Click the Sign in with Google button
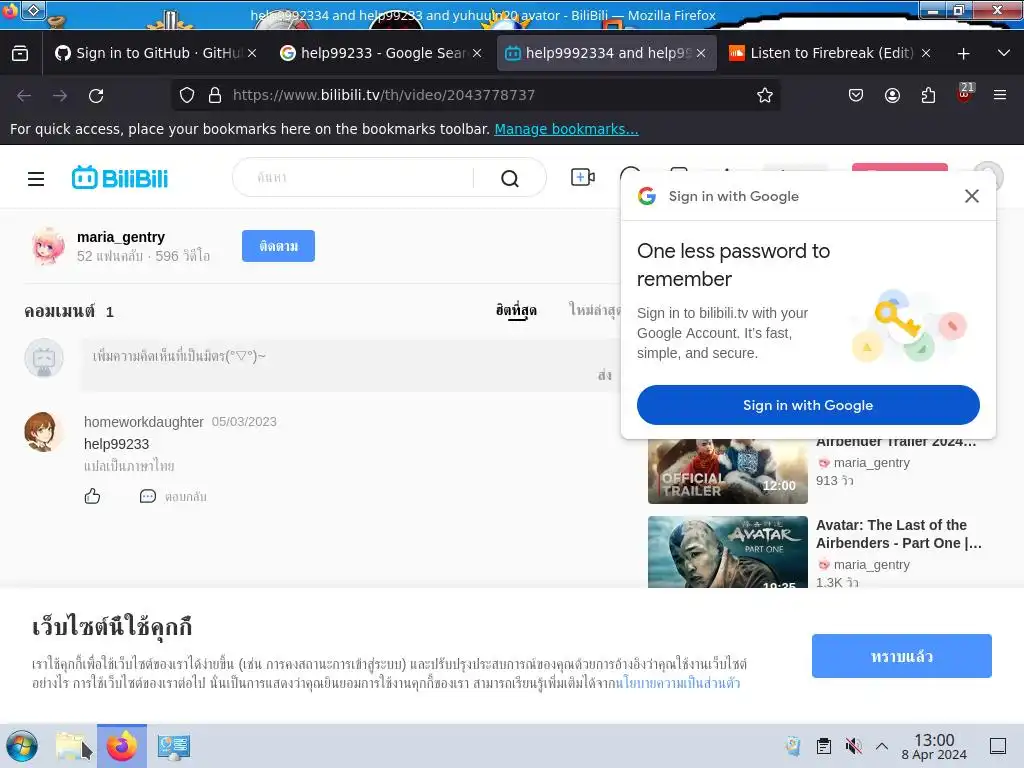This screenshot has width=1024, height=768. pos(808,405)
